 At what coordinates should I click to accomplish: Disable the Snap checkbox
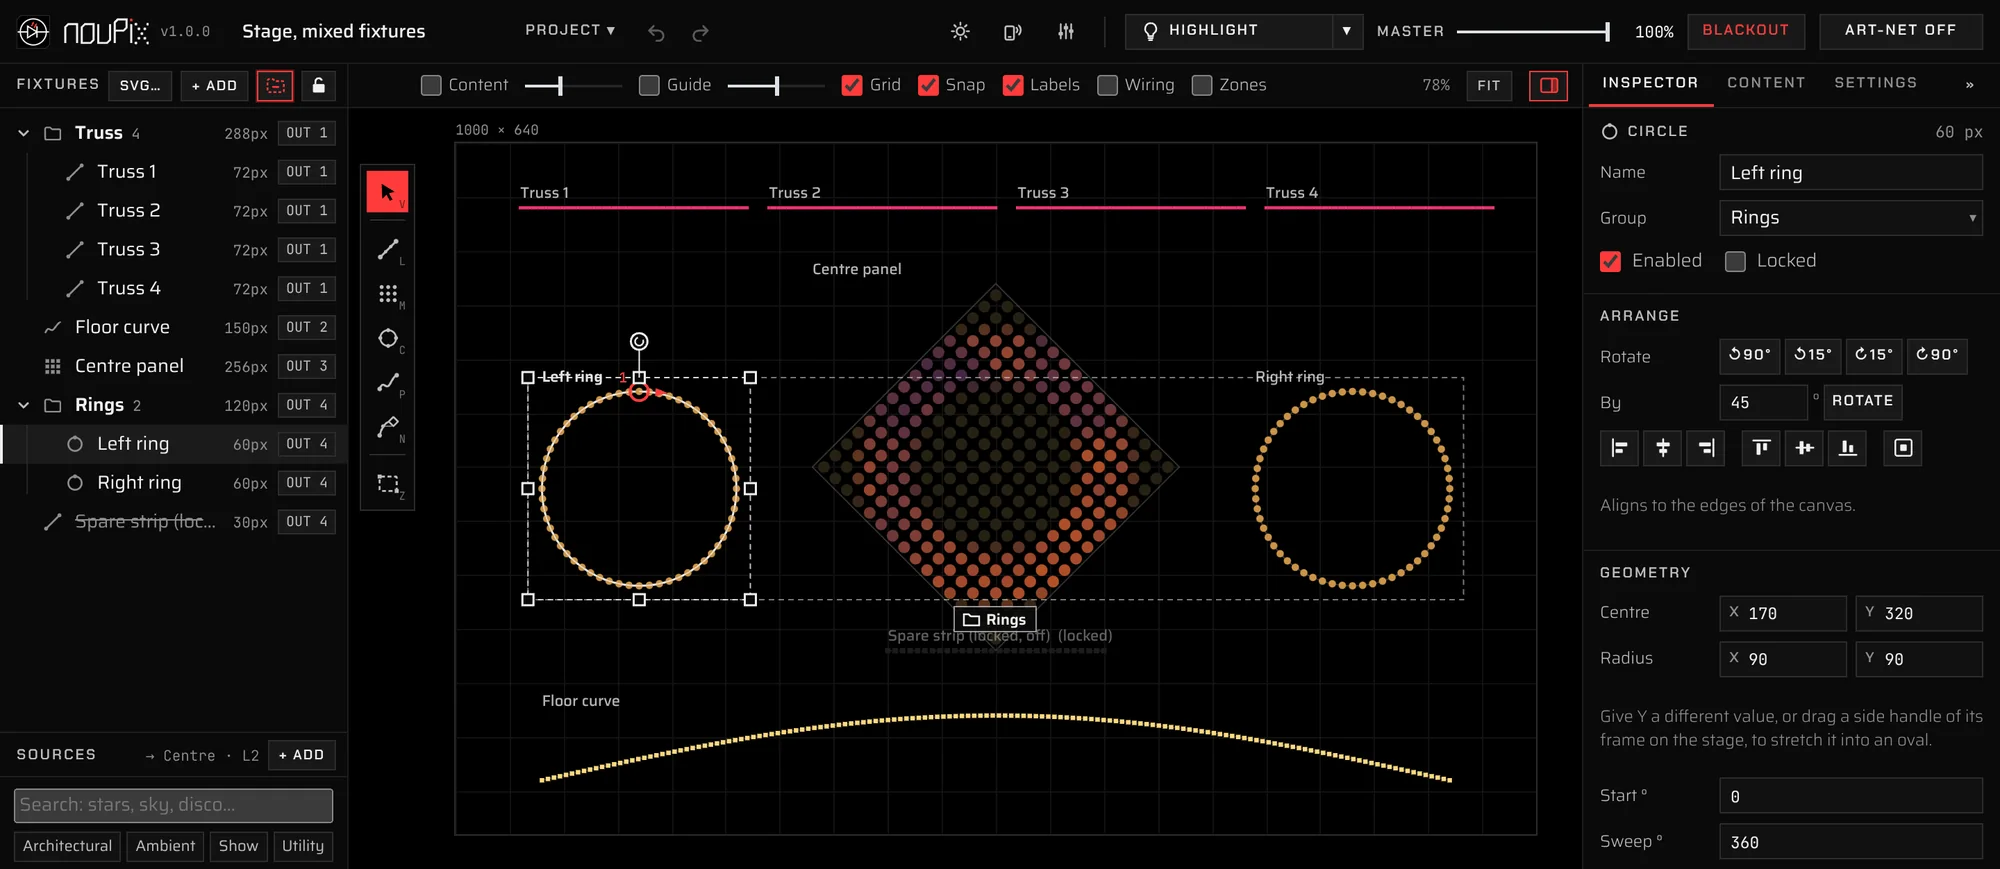pyautogui.click(x=928, y=85)
